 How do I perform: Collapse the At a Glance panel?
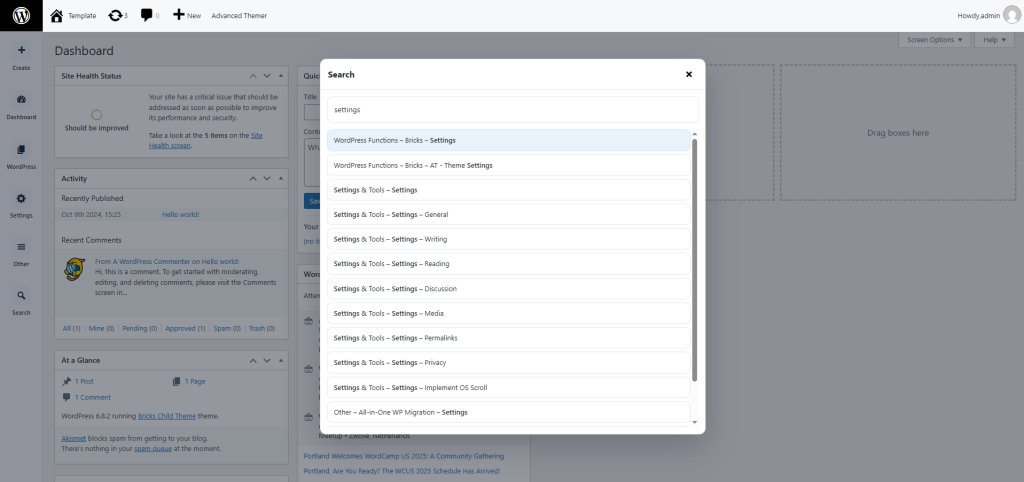(281, 360)
